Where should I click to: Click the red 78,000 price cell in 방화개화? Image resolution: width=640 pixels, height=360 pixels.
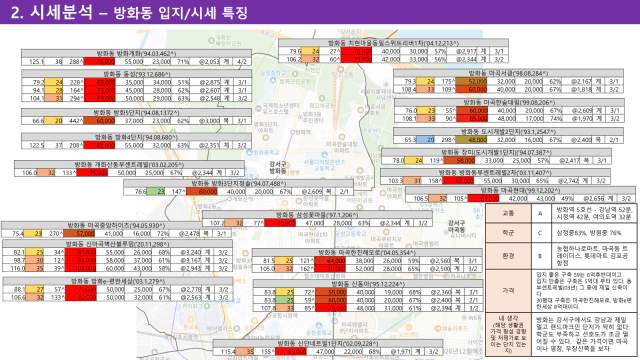(100, 62)
